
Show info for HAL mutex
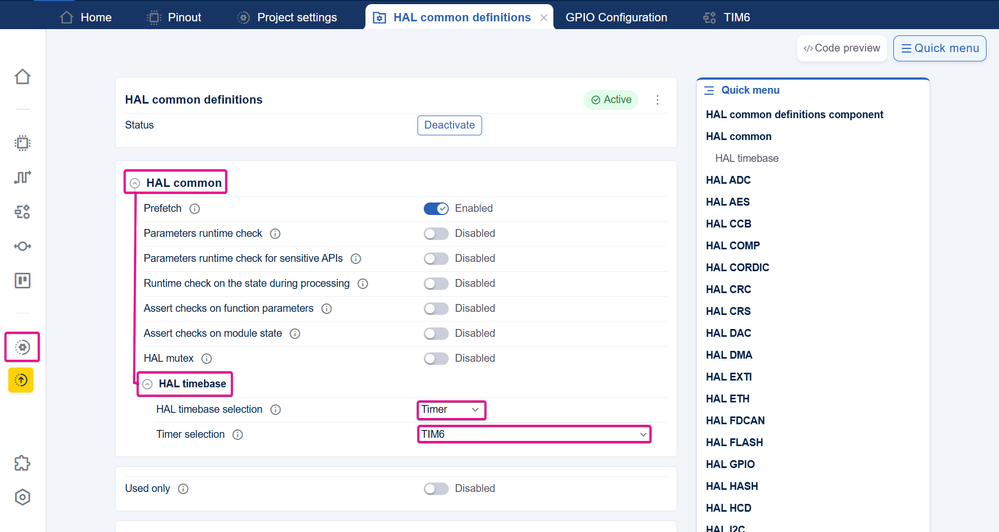coord(206,359)
